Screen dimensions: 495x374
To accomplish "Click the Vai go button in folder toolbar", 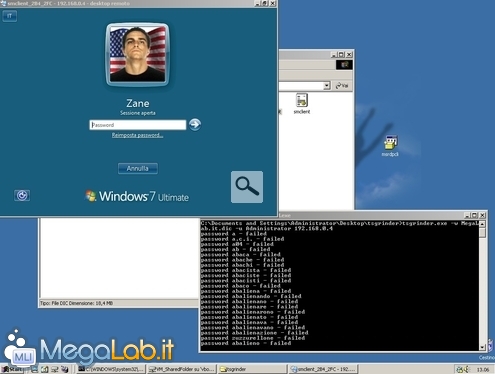I will pos(342,86).
